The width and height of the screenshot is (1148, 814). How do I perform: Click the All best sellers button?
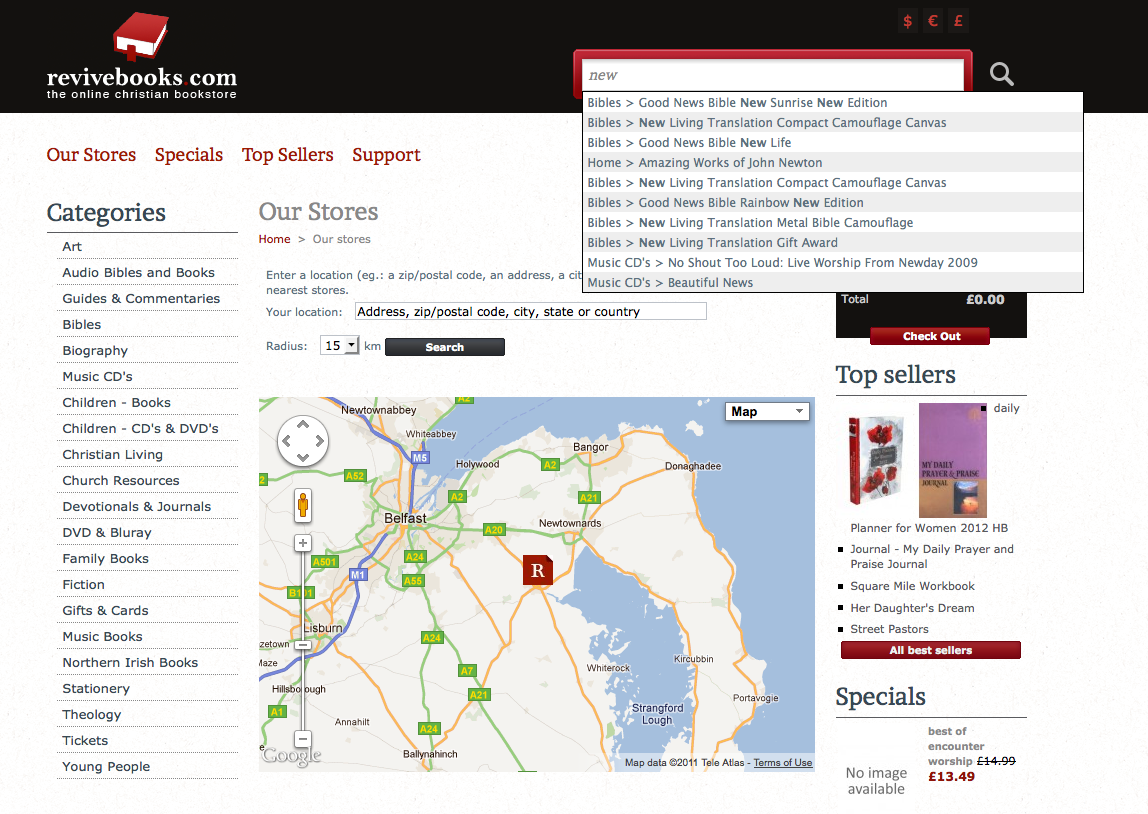930,651
